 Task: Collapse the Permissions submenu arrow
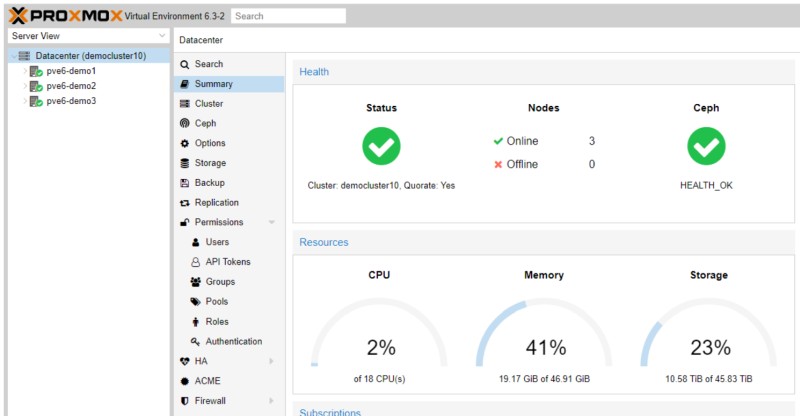pos(271,222)
